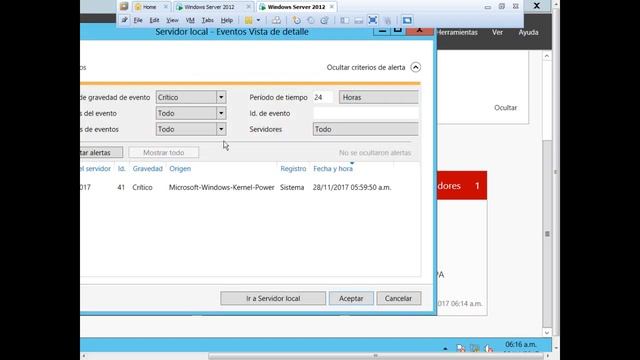
Task: Click the console view icon at toolbar end
Action: [x=407, y=20]
